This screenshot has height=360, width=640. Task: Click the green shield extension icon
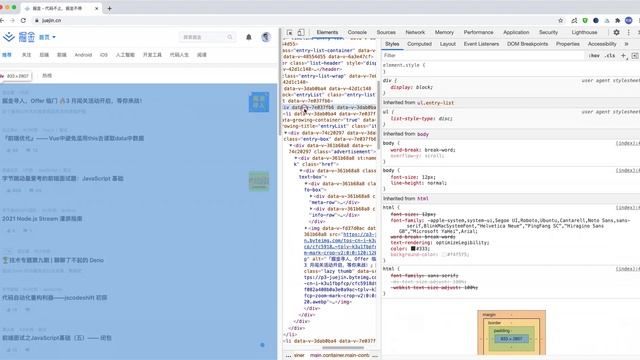(x=585, y=20)
